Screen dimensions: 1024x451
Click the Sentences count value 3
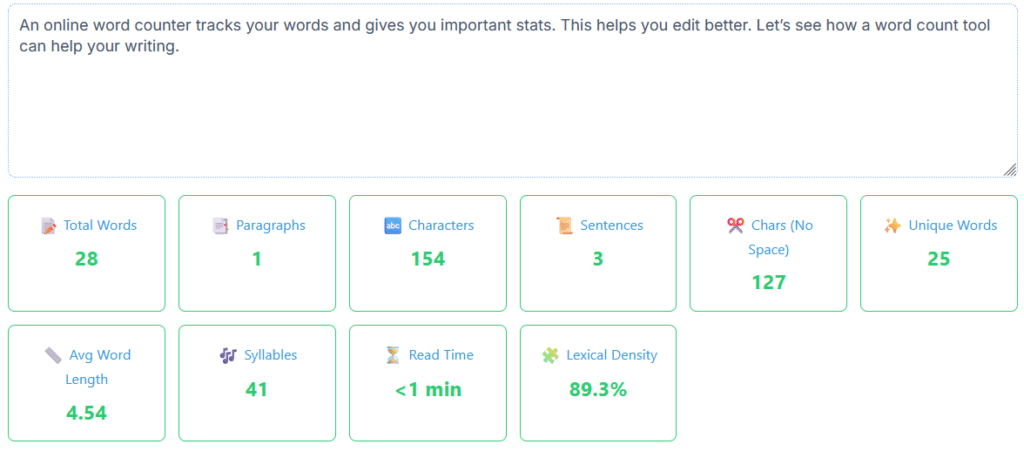point(598,259)
